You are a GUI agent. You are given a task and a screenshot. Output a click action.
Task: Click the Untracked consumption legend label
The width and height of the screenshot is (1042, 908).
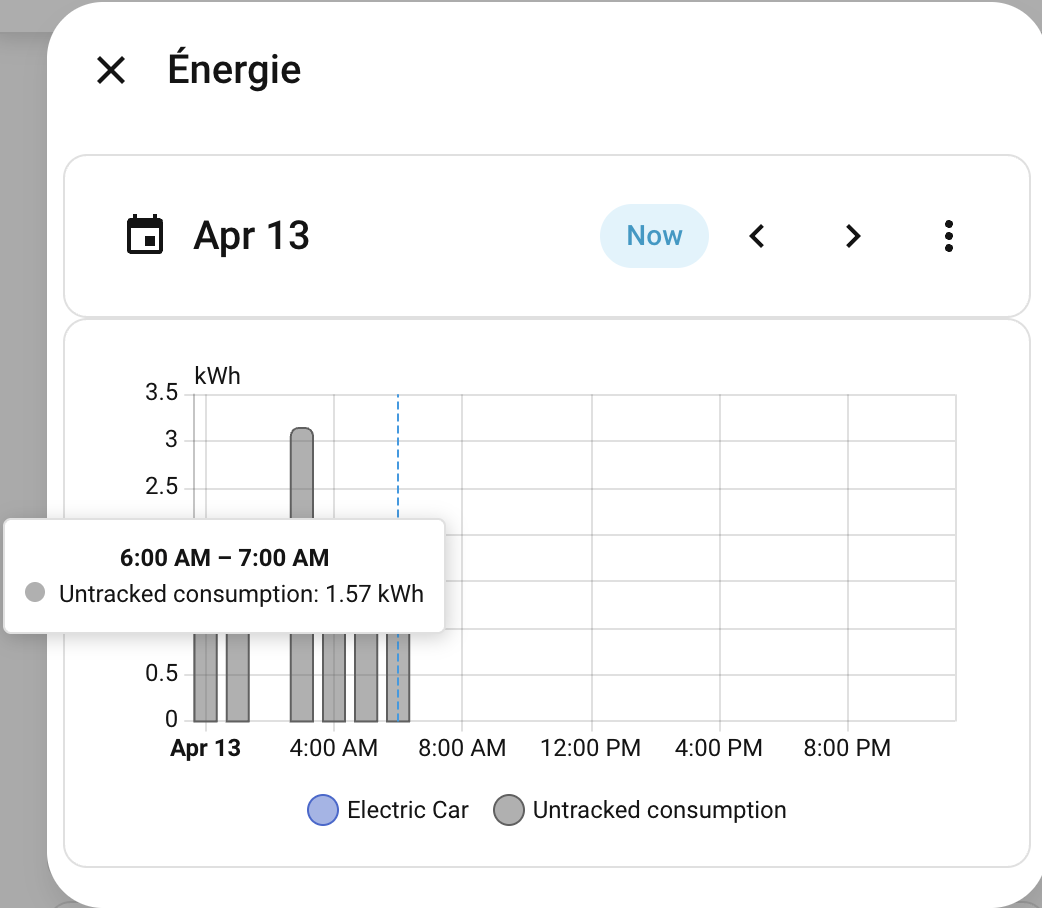[x=659, y=810]
